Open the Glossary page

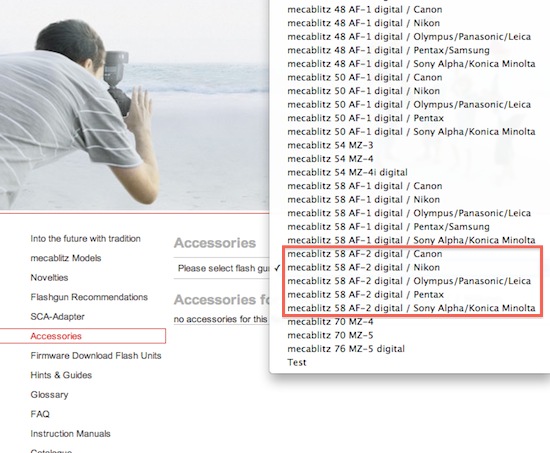(x=49, y=395)
